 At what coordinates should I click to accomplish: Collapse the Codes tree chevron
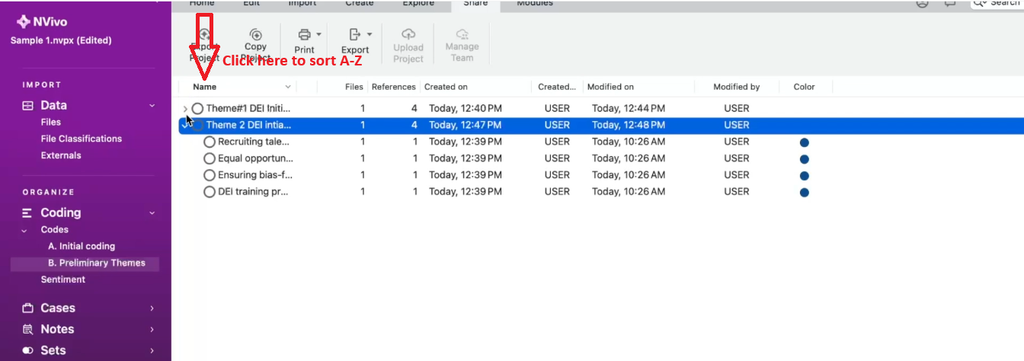[x=24, y=230]
